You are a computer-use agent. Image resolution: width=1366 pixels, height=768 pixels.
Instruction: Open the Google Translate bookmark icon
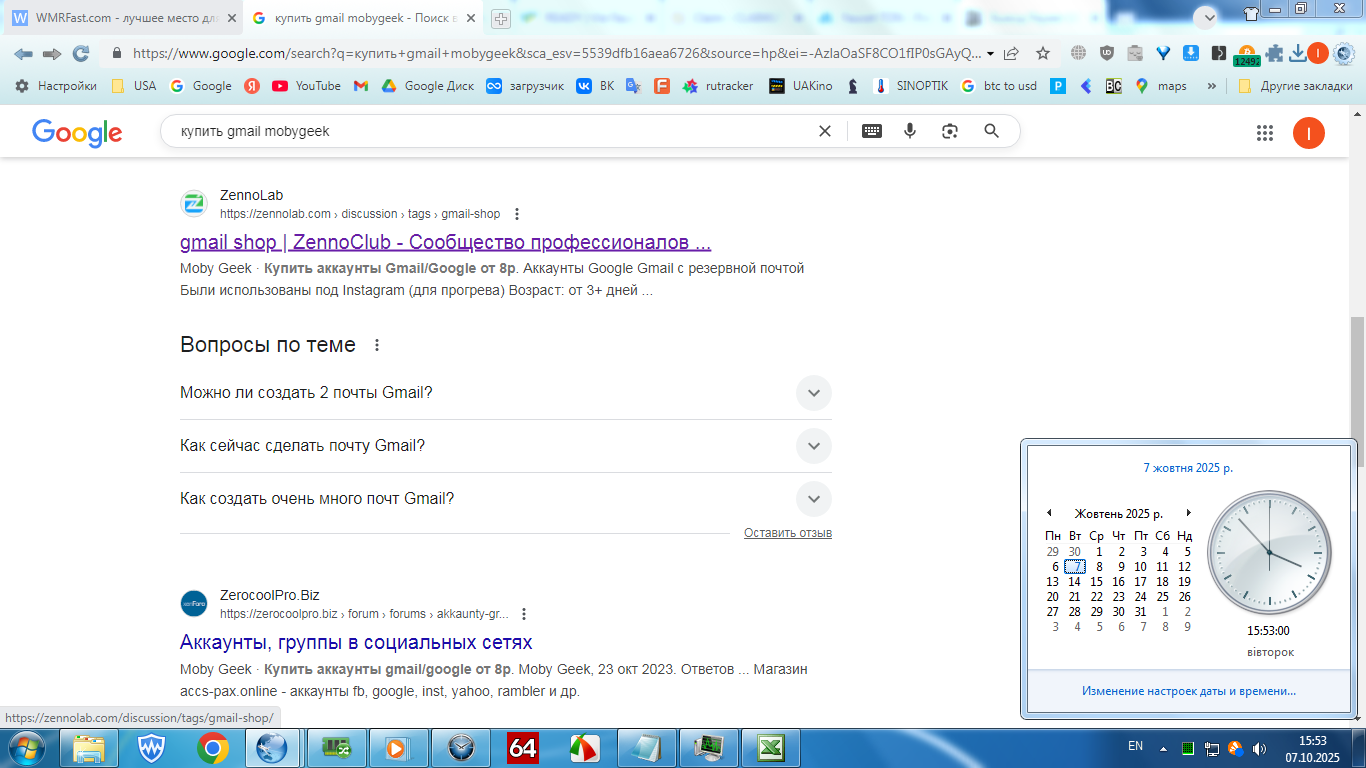(x=633, y=86)
